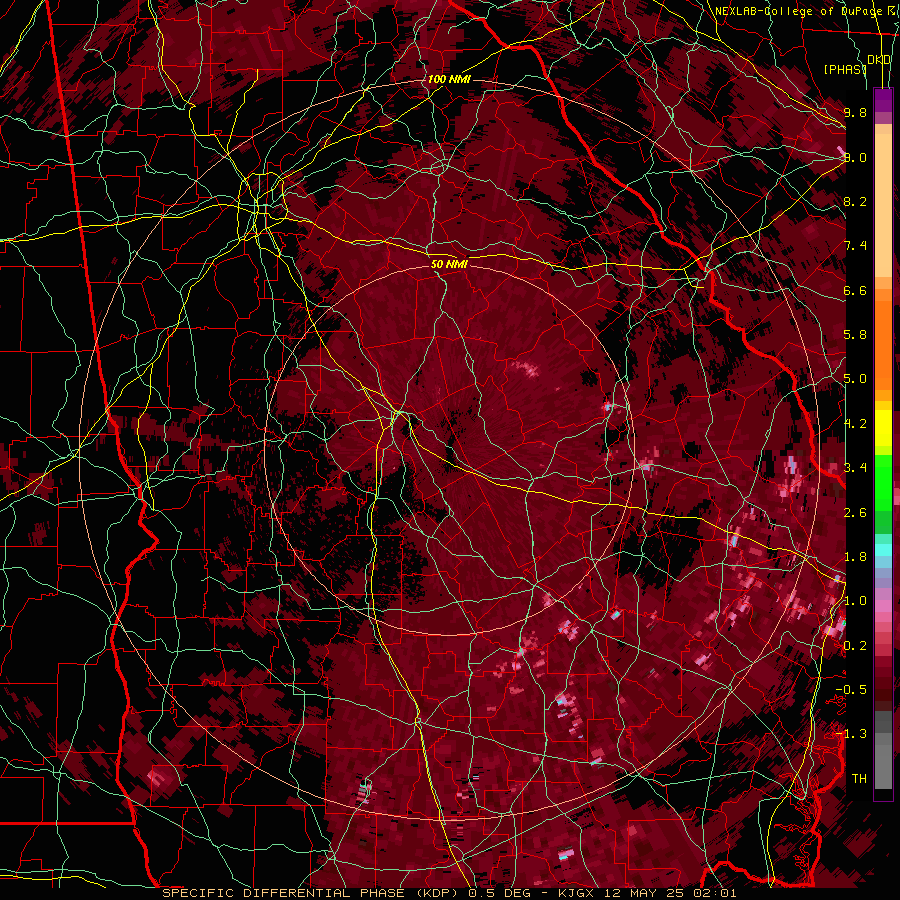This screenshot has width=900, height=900.
Task: Pick the orange segment of the color bar
Action: tap(883, 345)
